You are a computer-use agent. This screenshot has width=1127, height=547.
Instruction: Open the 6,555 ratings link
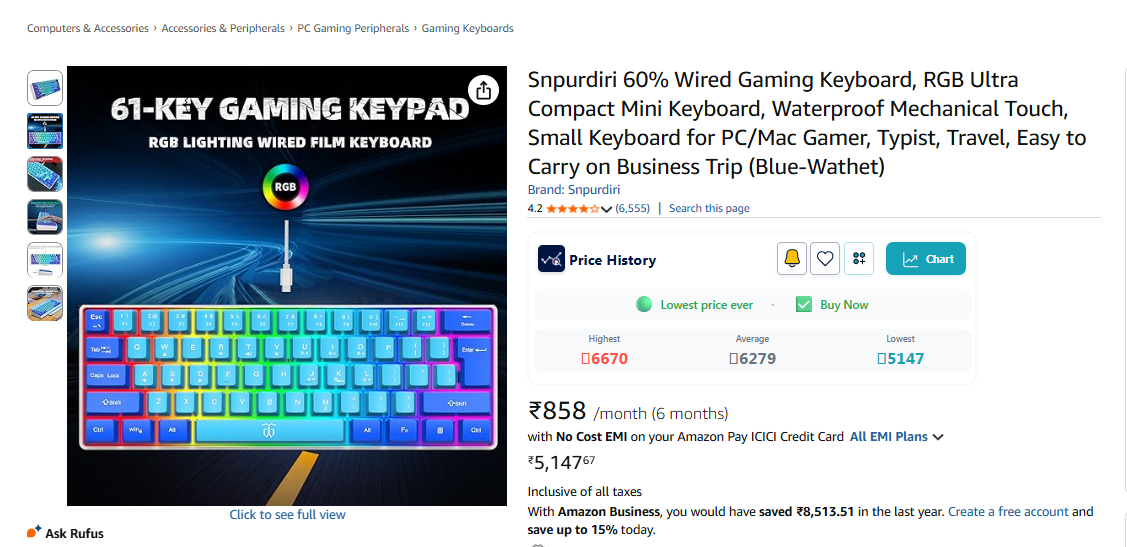pos(632,208)
